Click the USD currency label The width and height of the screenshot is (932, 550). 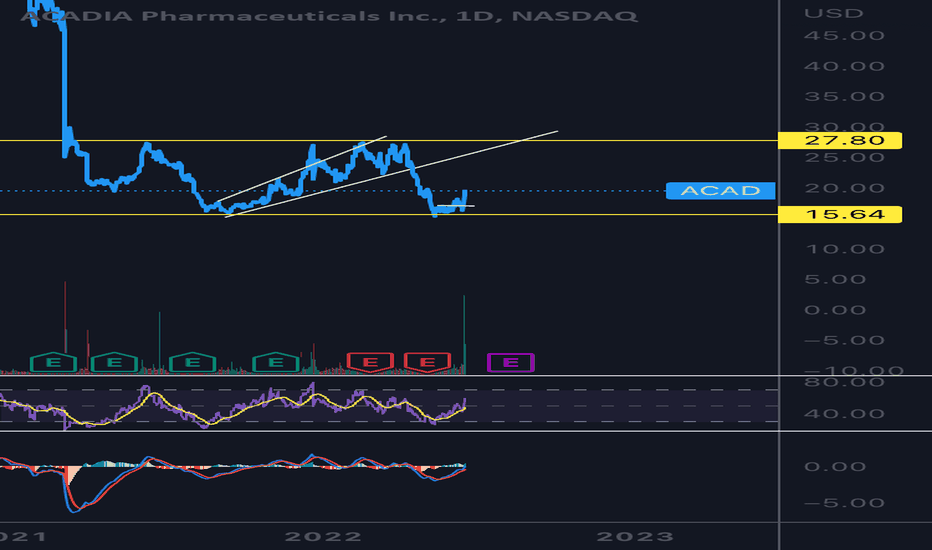[833, 13]
